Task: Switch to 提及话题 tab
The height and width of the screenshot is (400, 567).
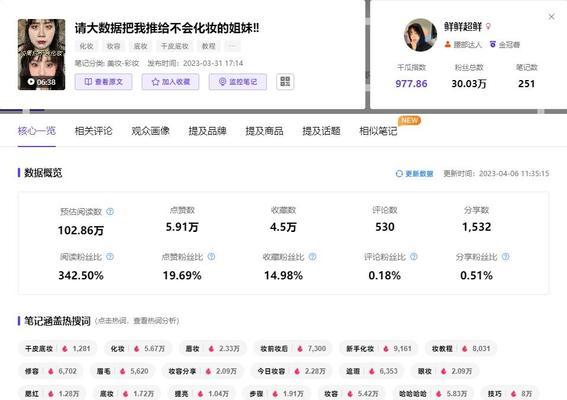Action: tap(321, 131)
